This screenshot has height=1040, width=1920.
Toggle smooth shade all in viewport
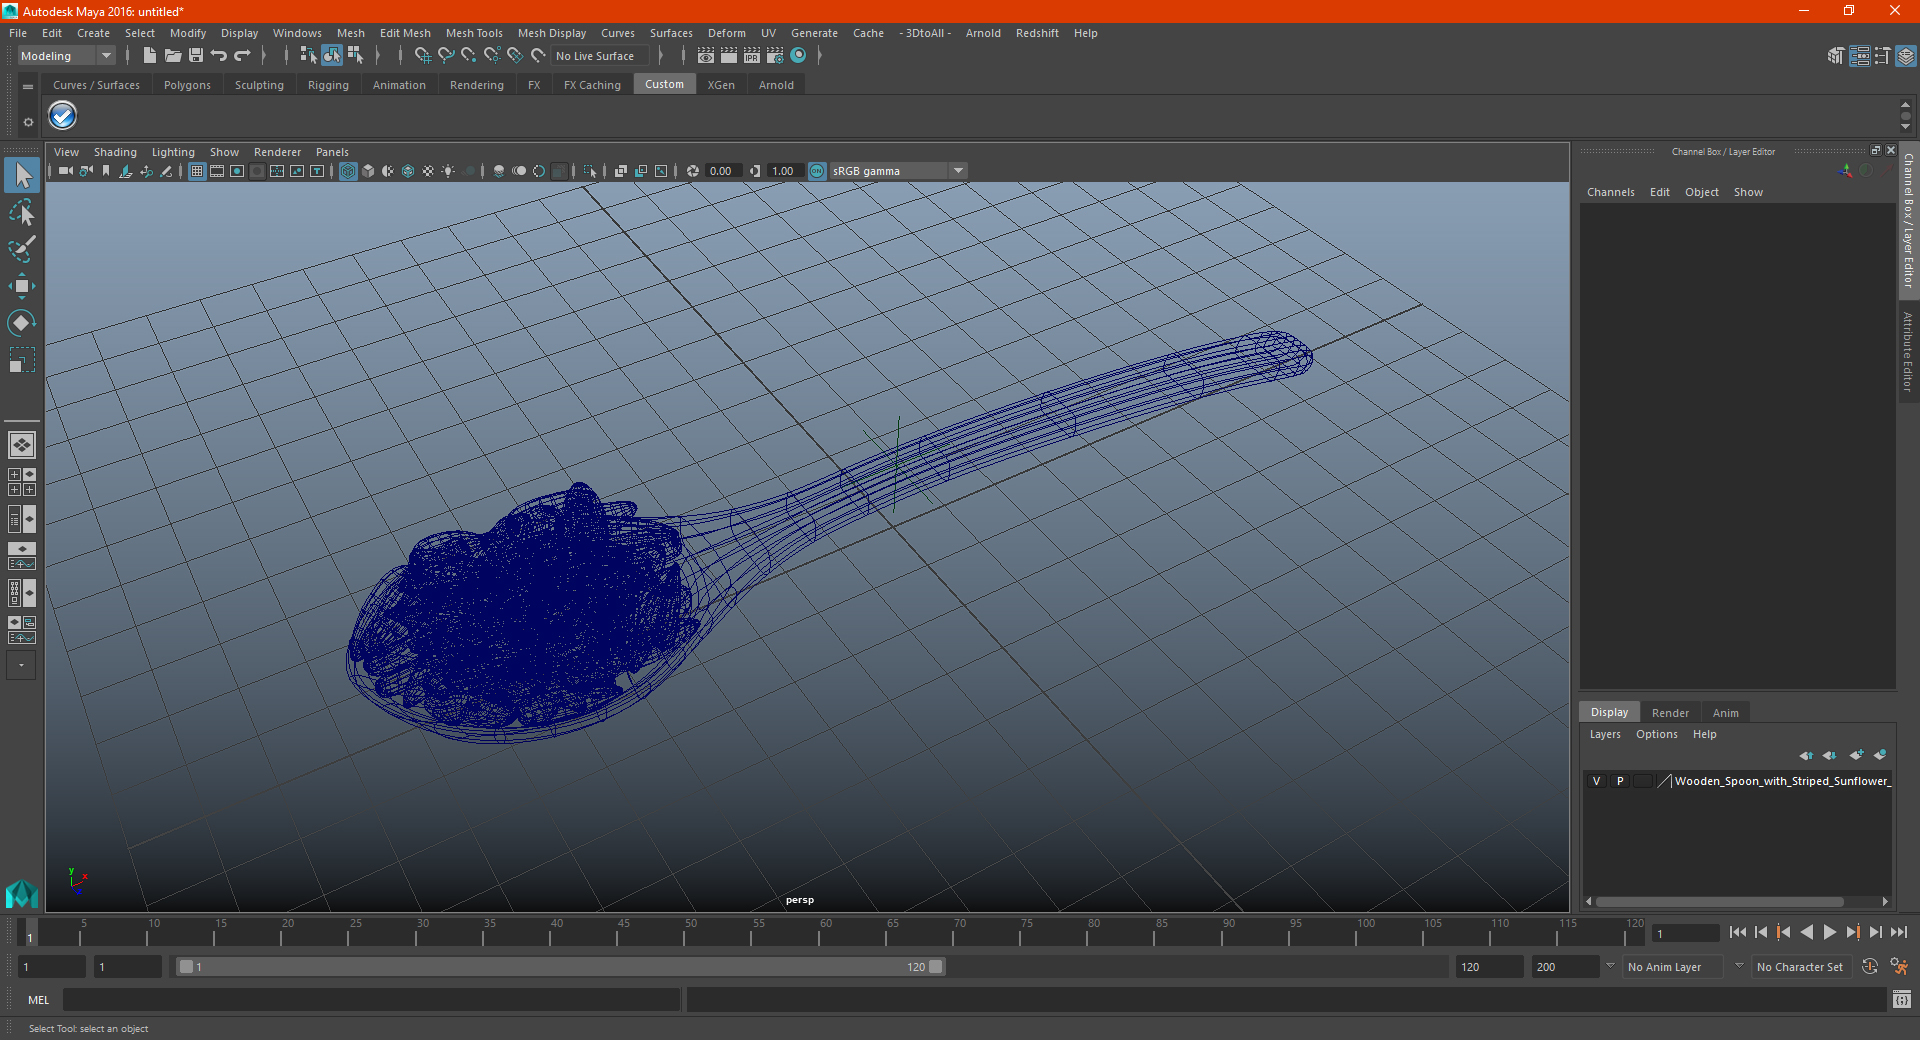[368, 171]
